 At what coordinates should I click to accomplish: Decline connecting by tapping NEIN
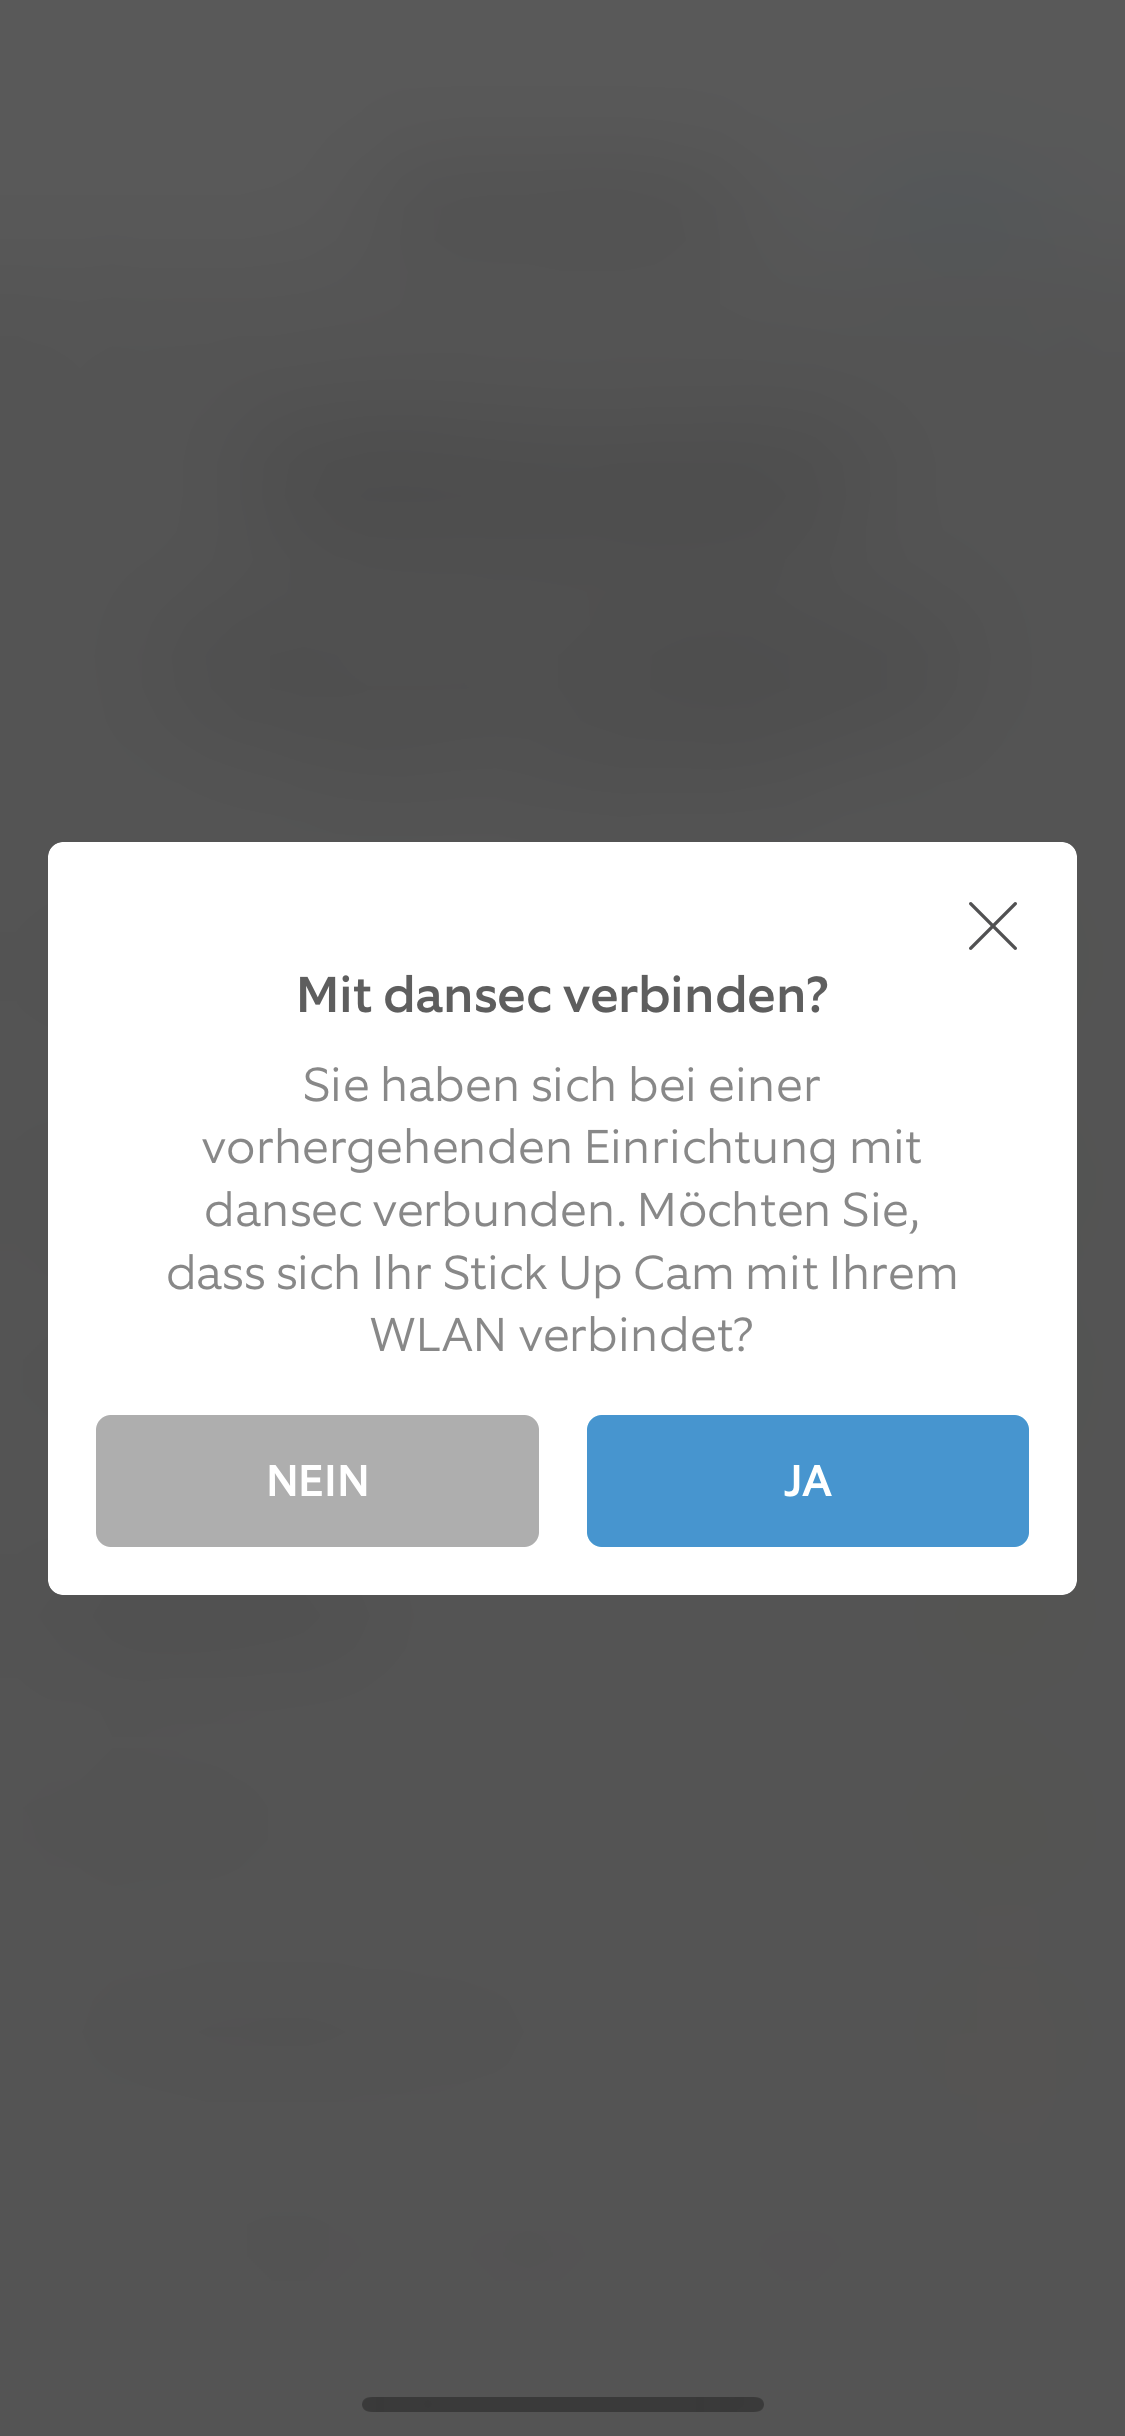(x=317, y=1480)
